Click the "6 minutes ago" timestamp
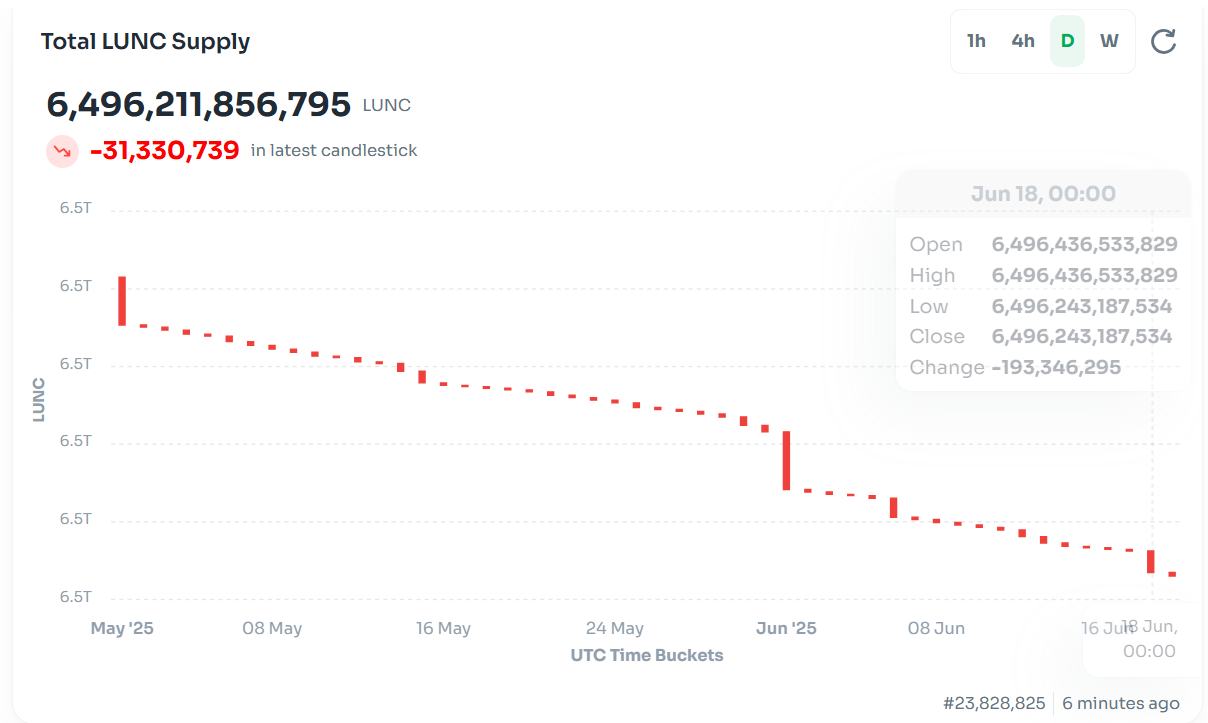 click(1120, 703)
